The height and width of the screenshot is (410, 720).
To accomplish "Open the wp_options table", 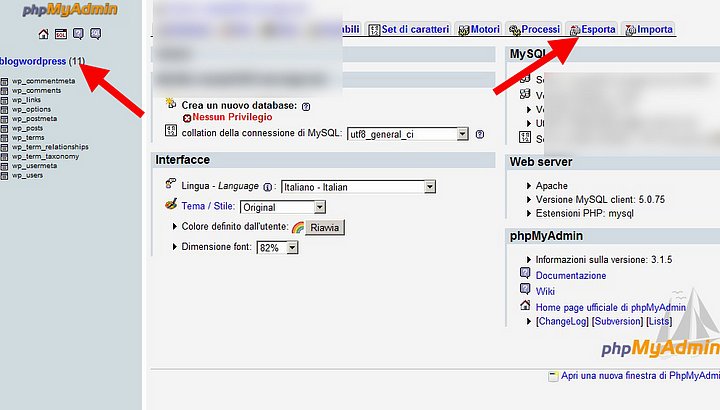I will click(x=31, y=110).
